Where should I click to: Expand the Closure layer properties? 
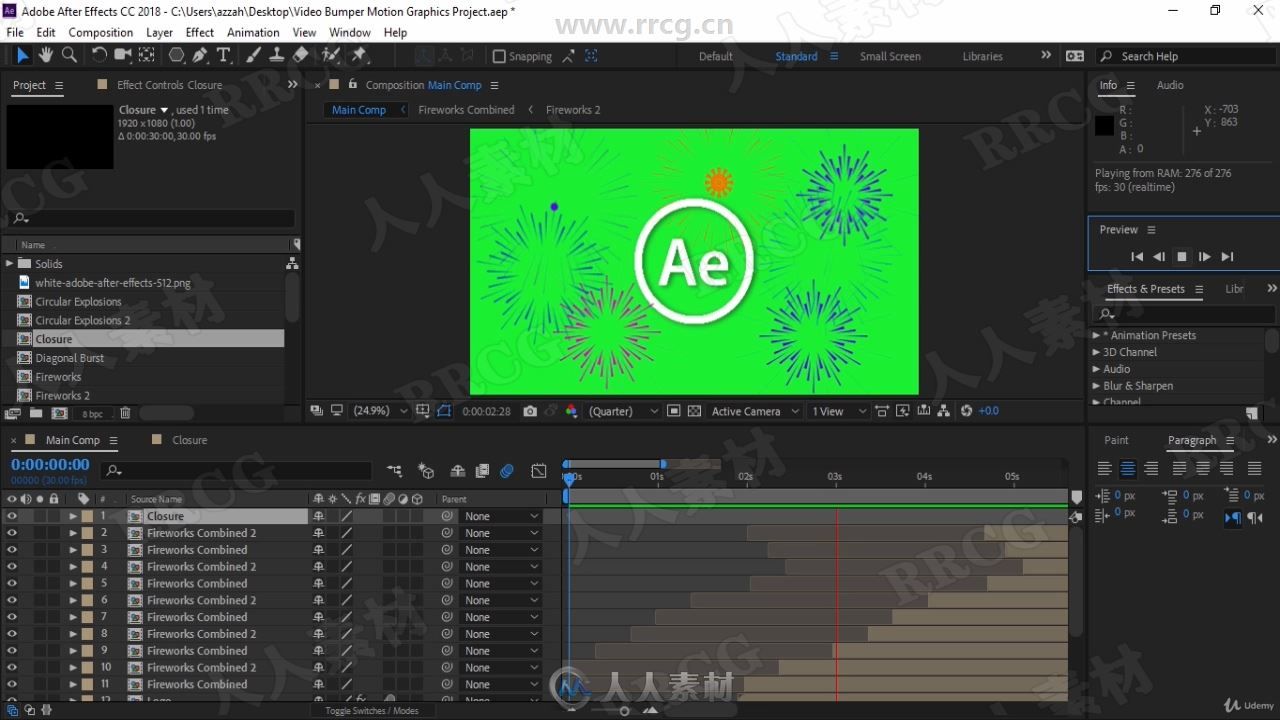tap(72, 516)
